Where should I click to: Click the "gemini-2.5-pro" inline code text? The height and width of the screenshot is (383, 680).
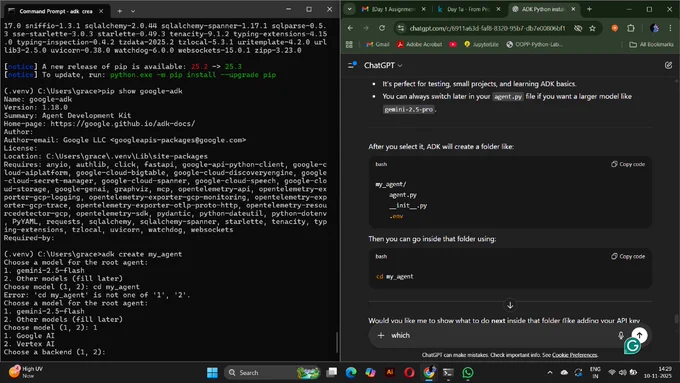pyautogui.click(x=409, y=109)
